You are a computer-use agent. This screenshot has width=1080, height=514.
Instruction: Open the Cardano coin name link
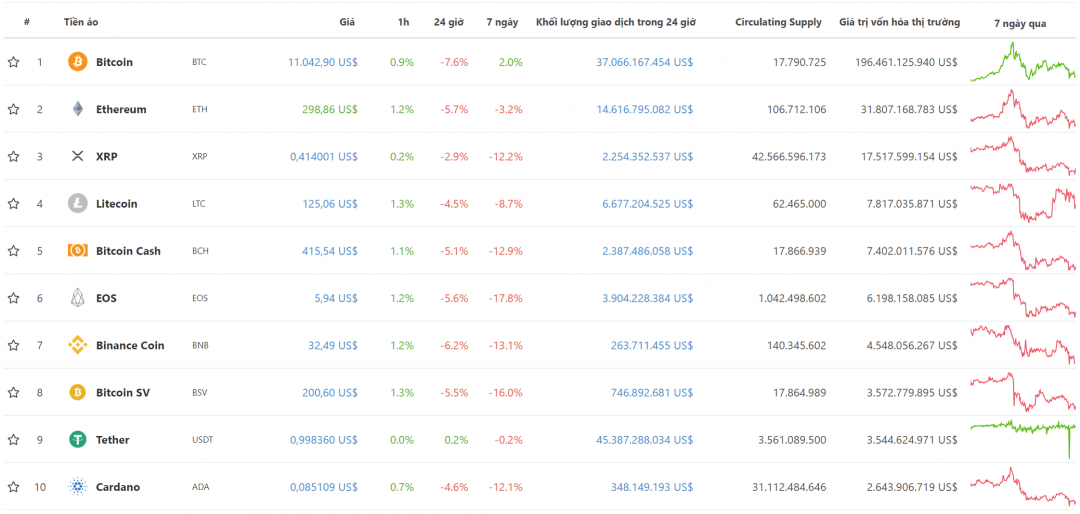click(x=118, y=487)
